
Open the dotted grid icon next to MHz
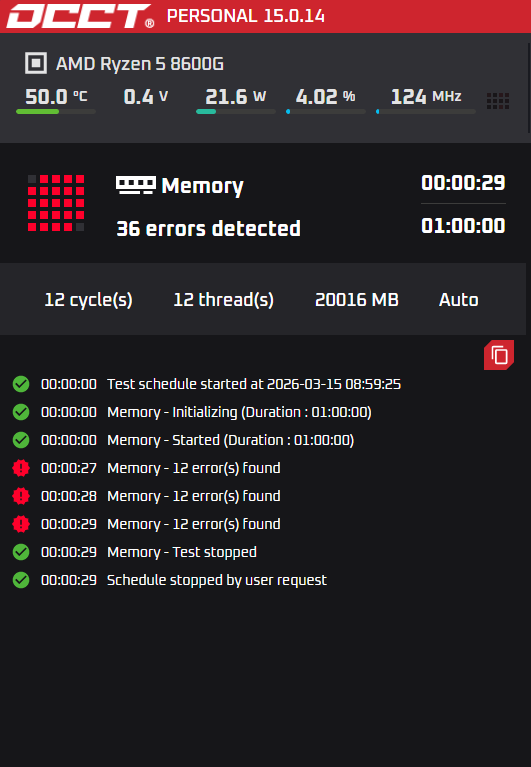pos(498,101)
